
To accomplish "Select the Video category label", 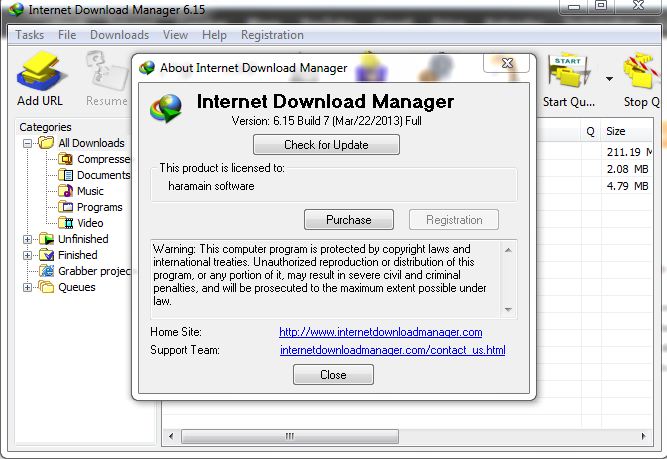I will point(90,223).
